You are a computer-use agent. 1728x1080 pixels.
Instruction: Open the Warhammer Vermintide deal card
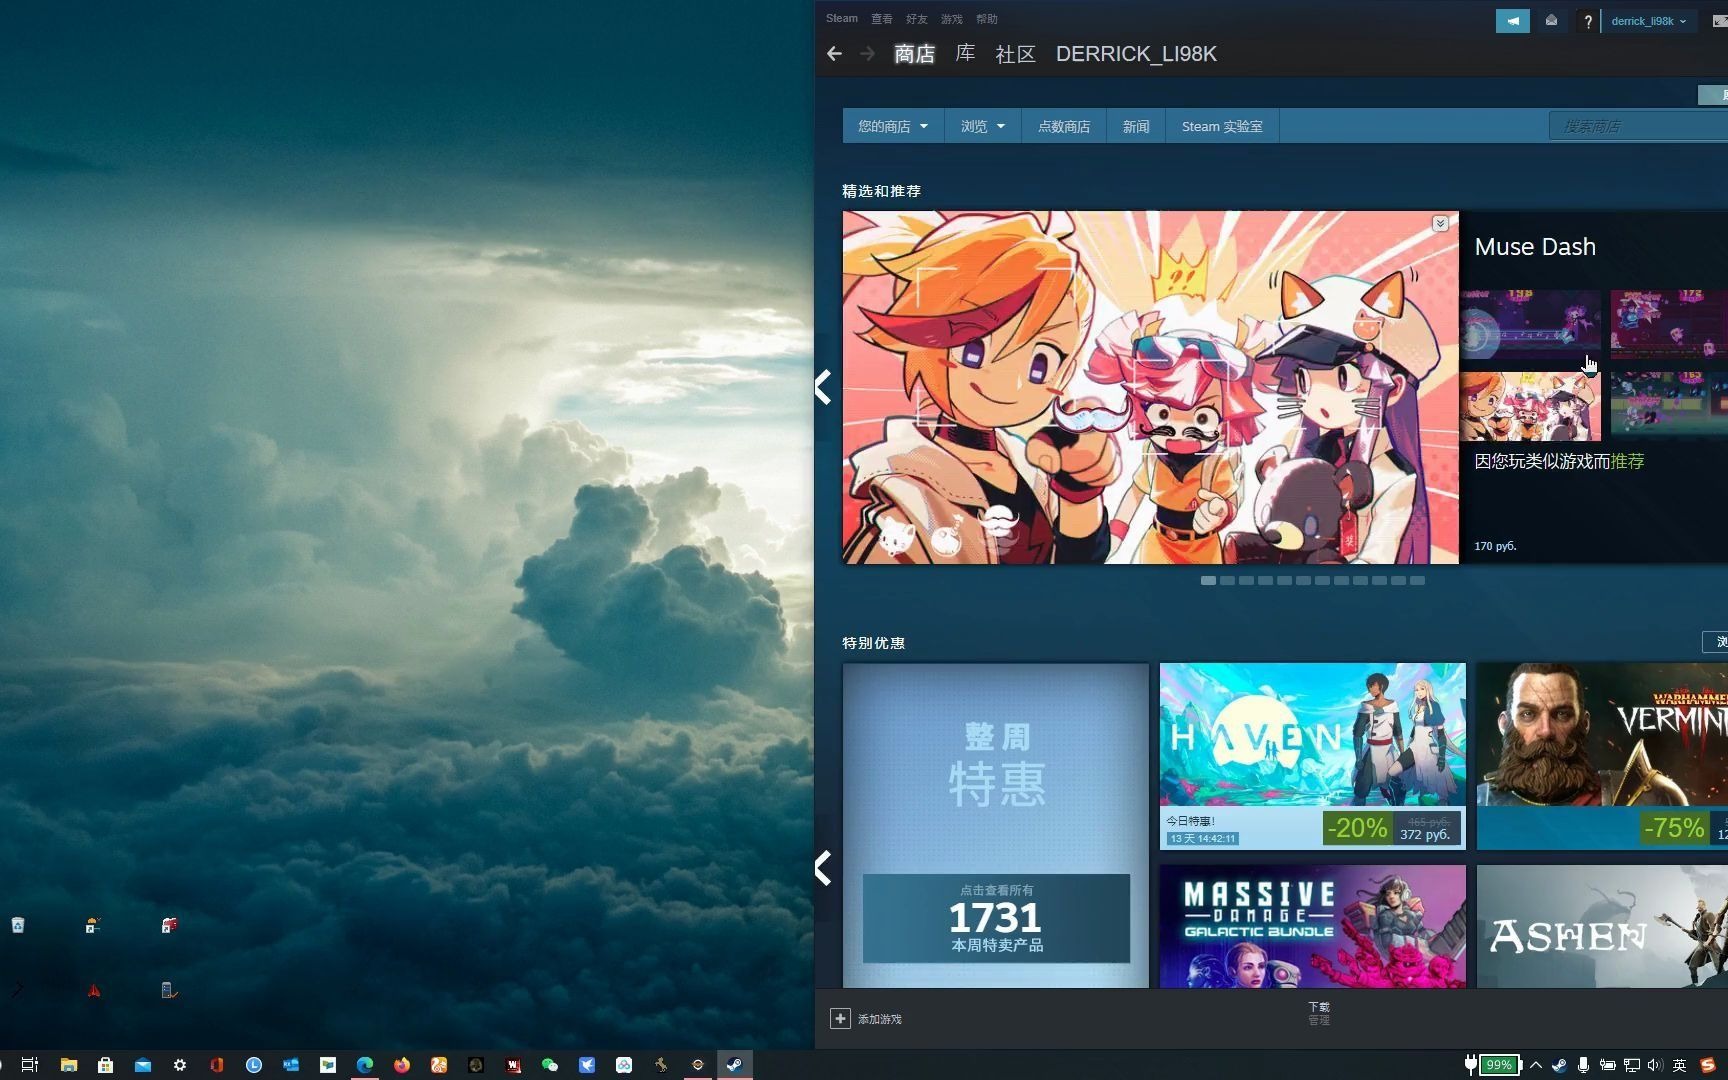1602,756
